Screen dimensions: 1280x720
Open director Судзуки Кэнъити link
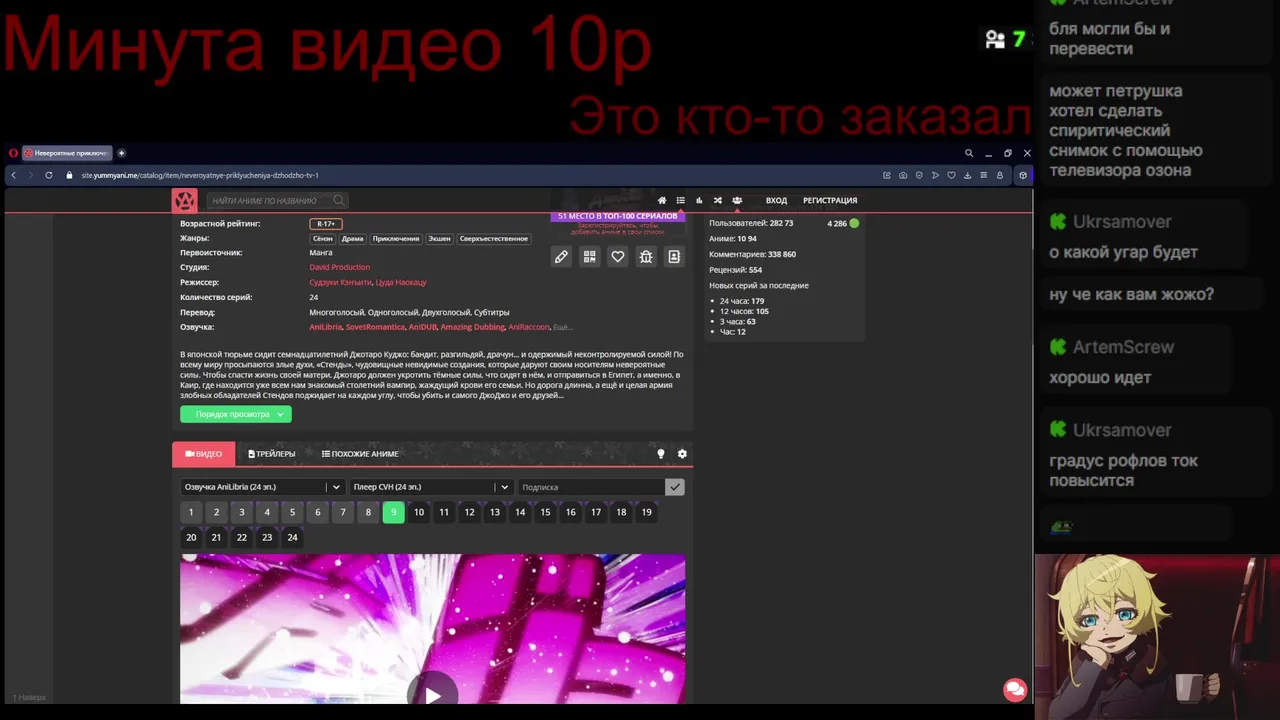340,282
